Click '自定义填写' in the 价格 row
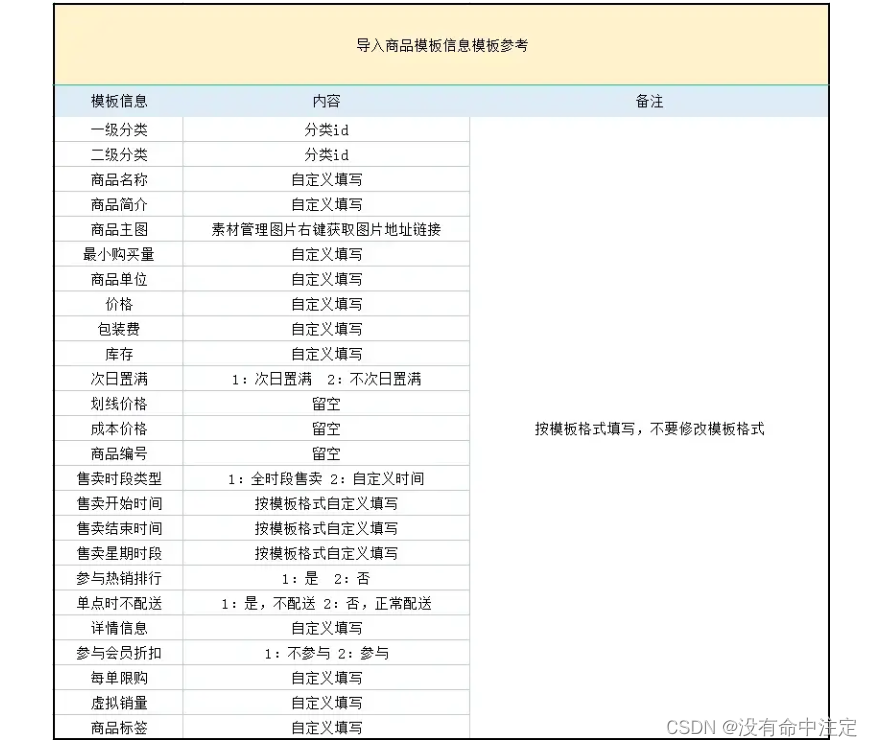Viewport: 872px width, 746px height. 326,304
